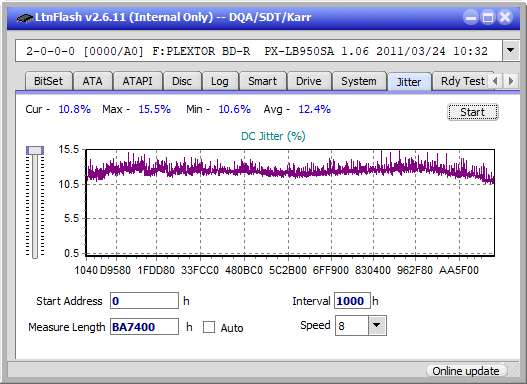Screen dimensions: 527x384
Task: Close the LtnFlash window
Action: pyautogui.click(x=505, y=17)
